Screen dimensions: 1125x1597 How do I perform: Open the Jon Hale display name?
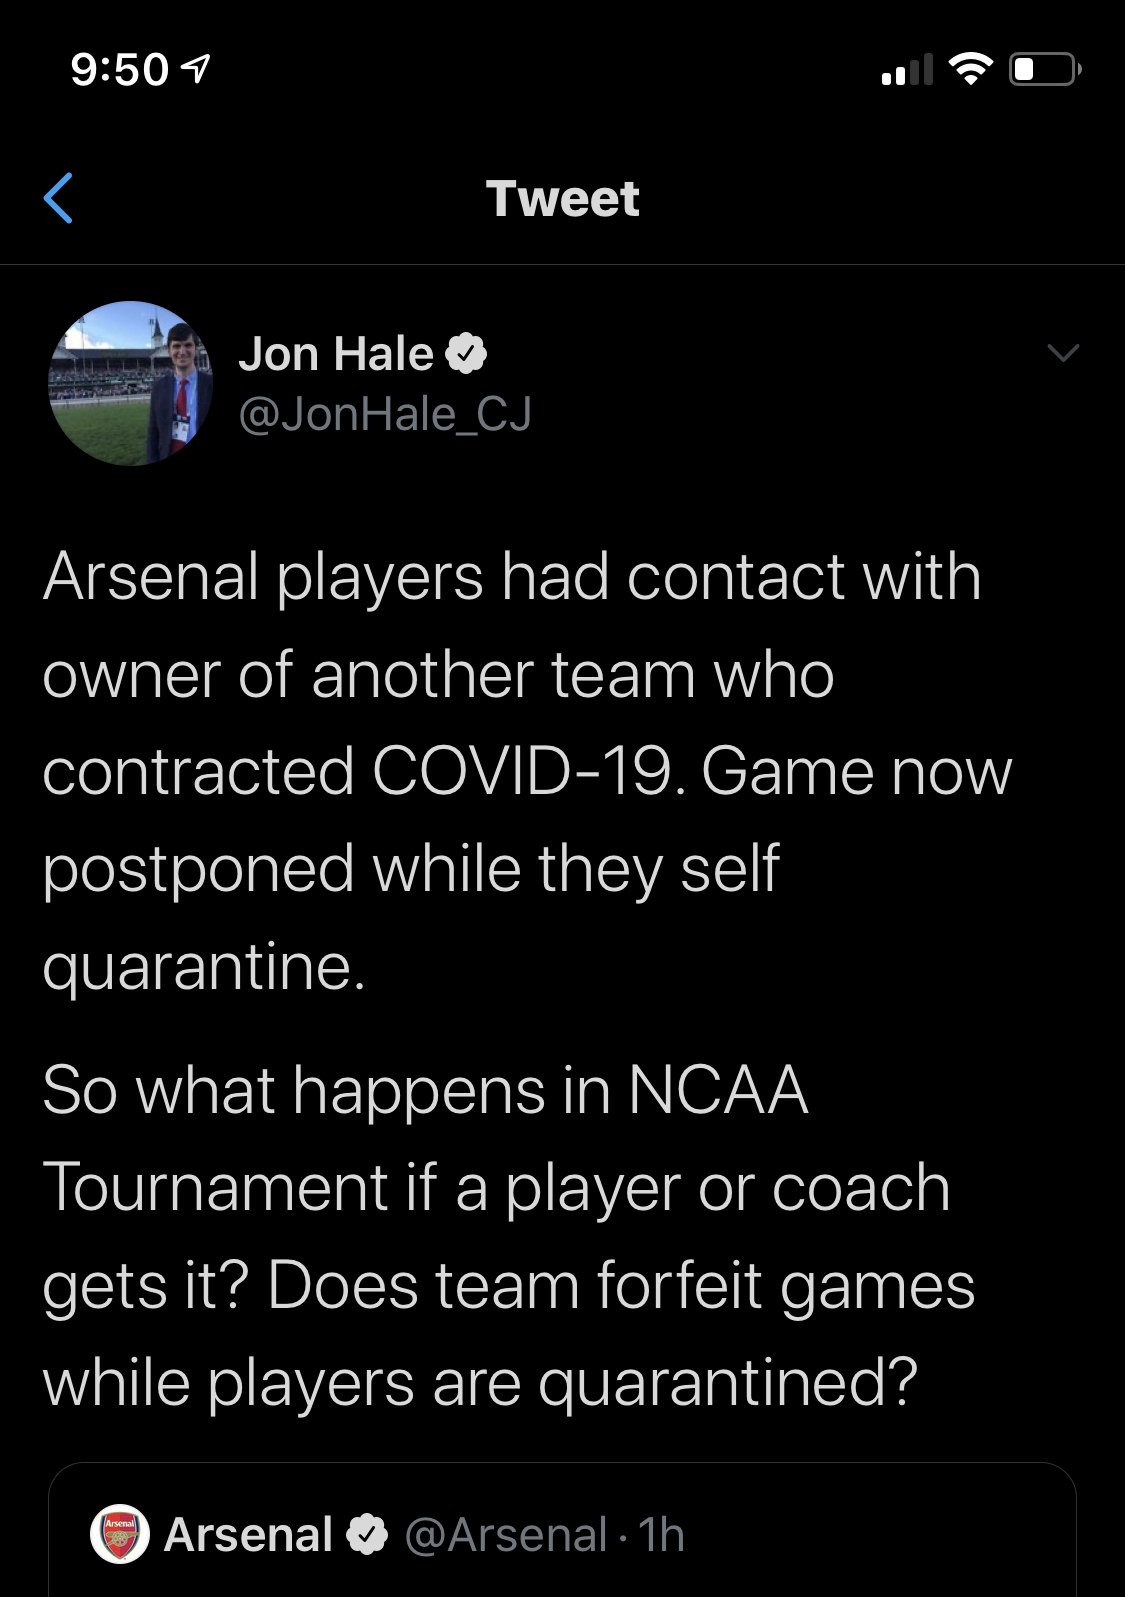click(x=336, y=354)
